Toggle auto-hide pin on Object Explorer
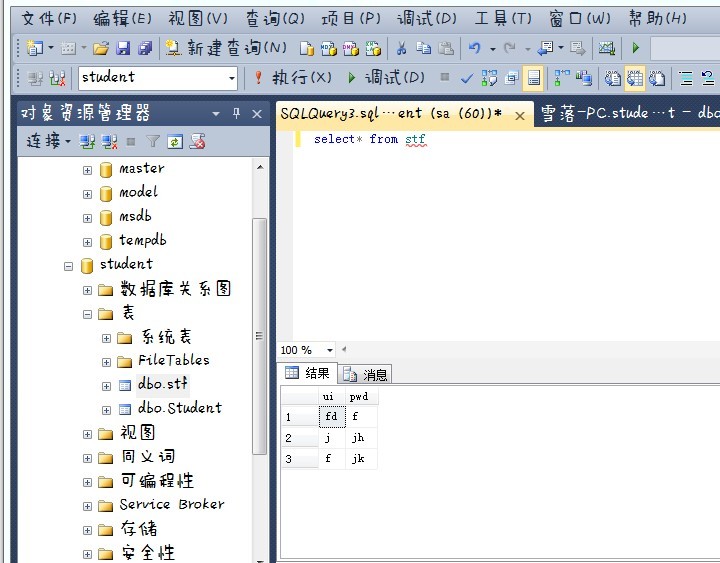Image resolution: width=720 pixels, height=563 pixels. tap(236, 113)
